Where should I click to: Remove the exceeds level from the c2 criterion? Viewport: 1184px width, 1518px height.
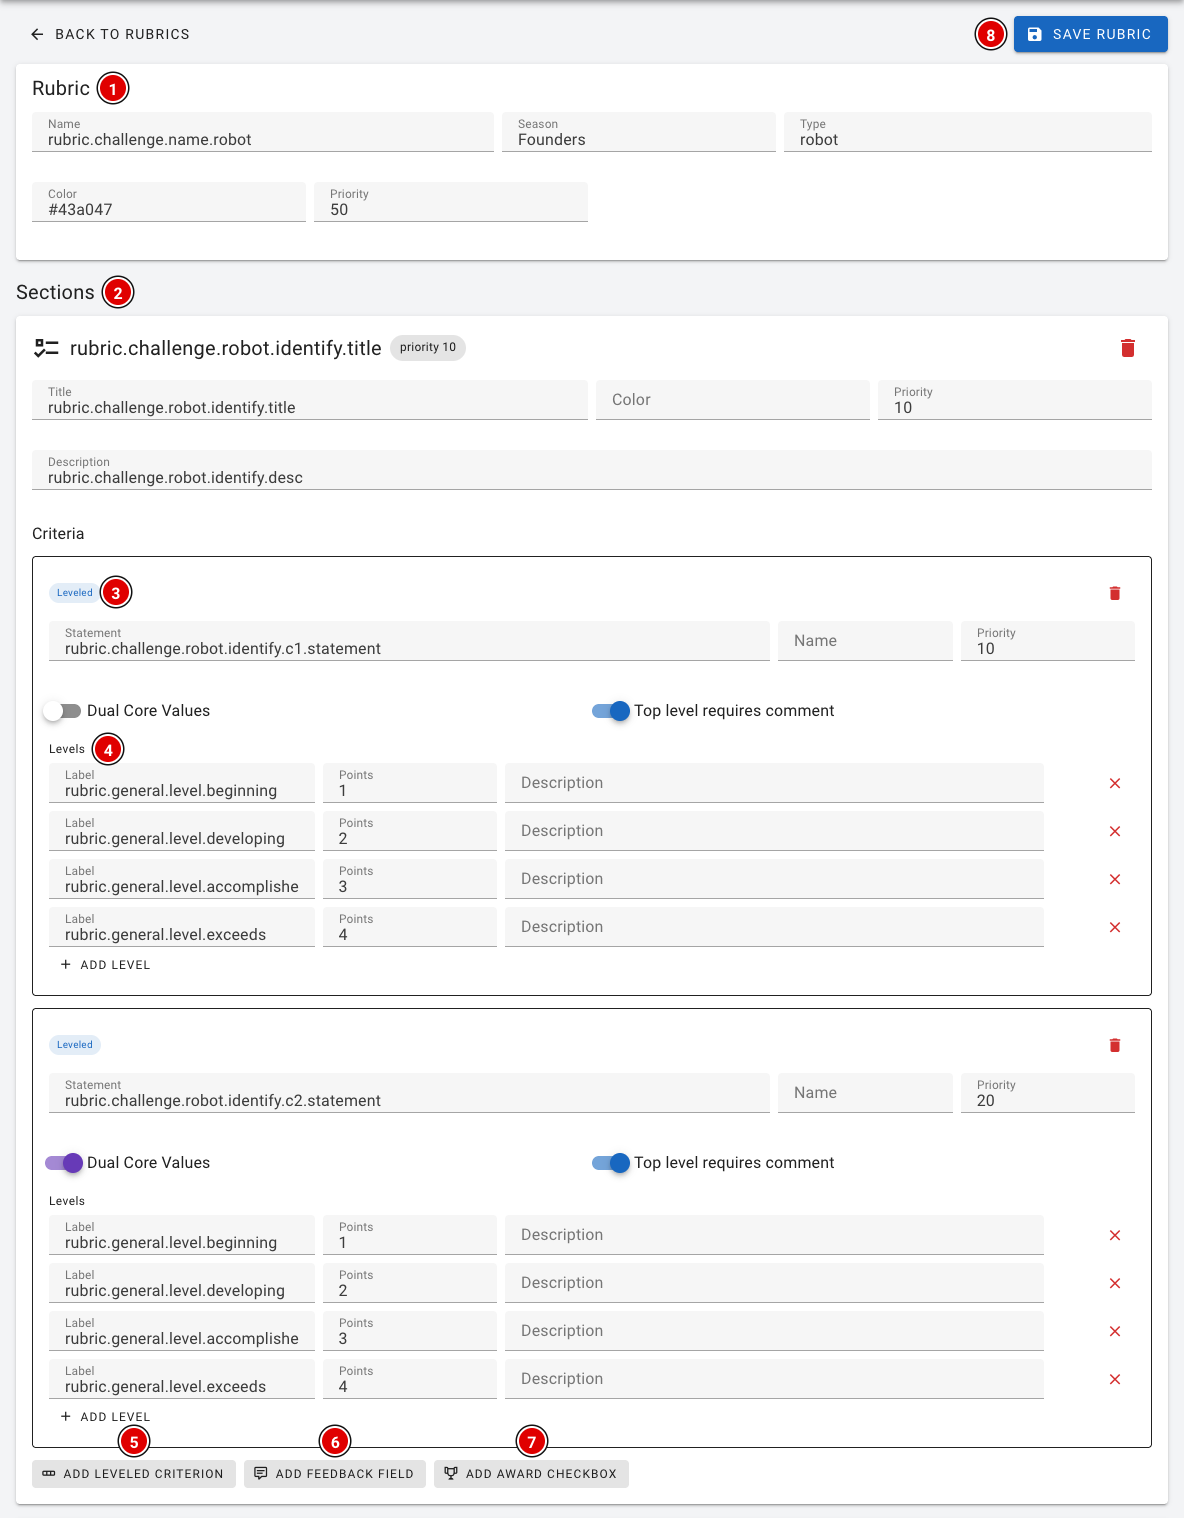click(x=1115, y=1379)
